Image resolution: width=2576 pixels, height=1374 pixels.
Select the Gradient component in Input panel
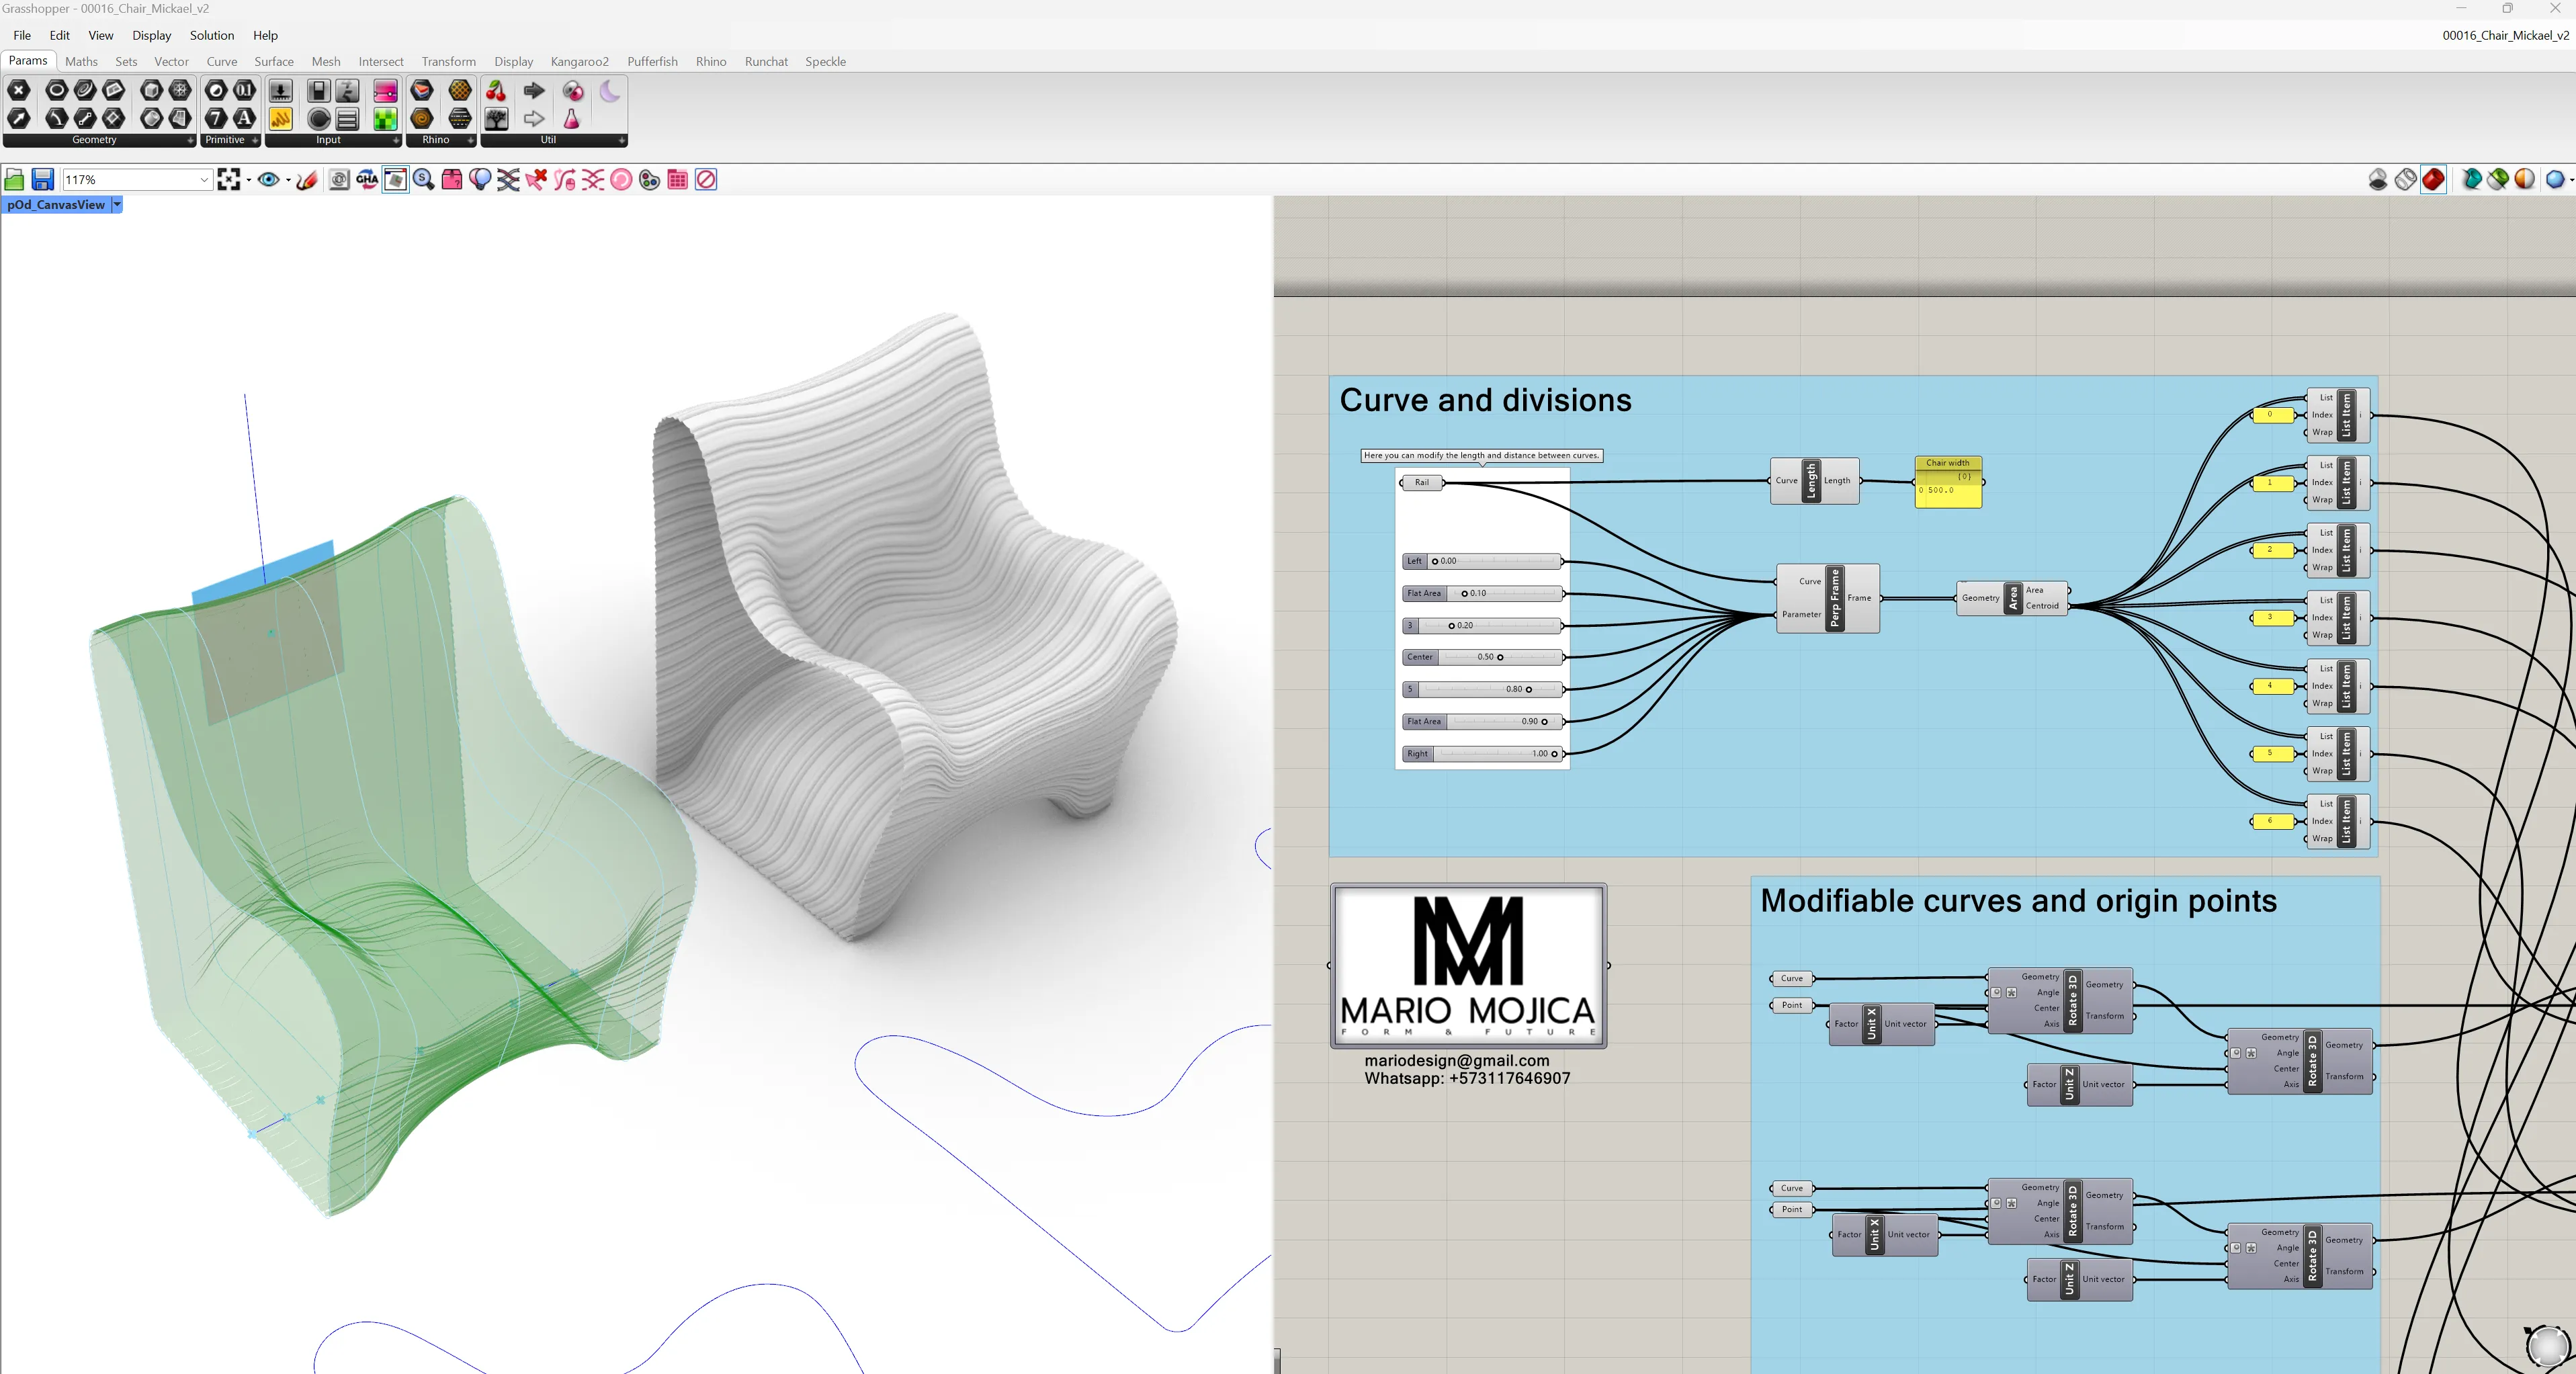coord(385,91)
